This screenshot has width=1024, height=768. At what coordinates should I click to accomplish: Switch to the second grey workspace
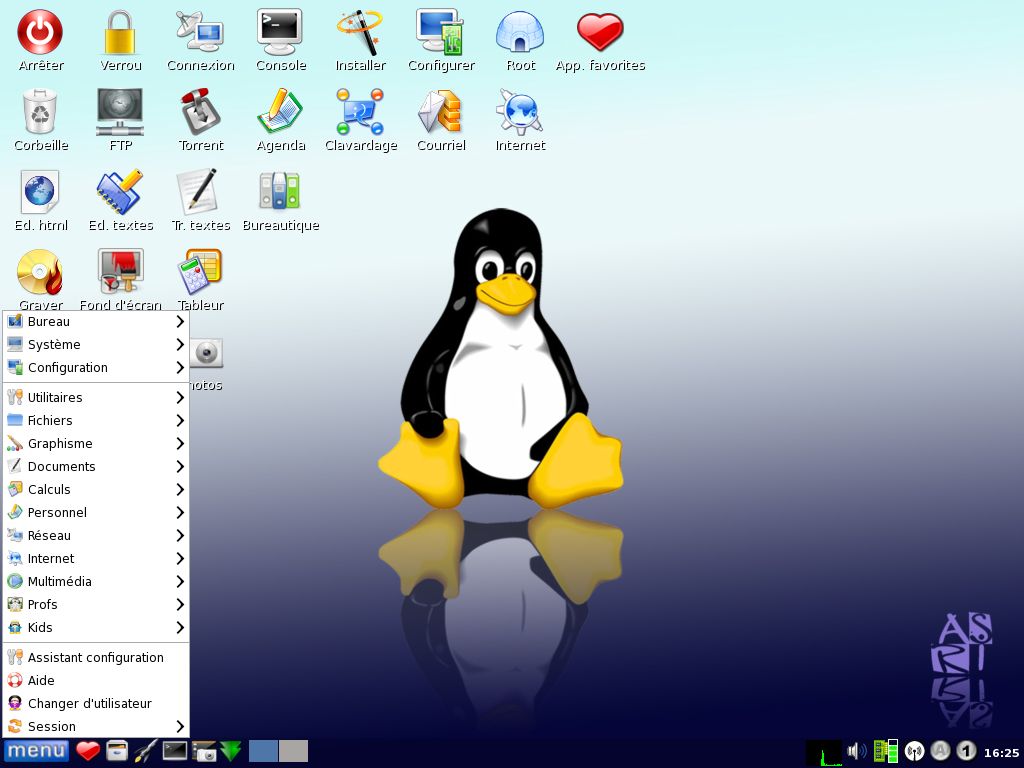(293, 751)
